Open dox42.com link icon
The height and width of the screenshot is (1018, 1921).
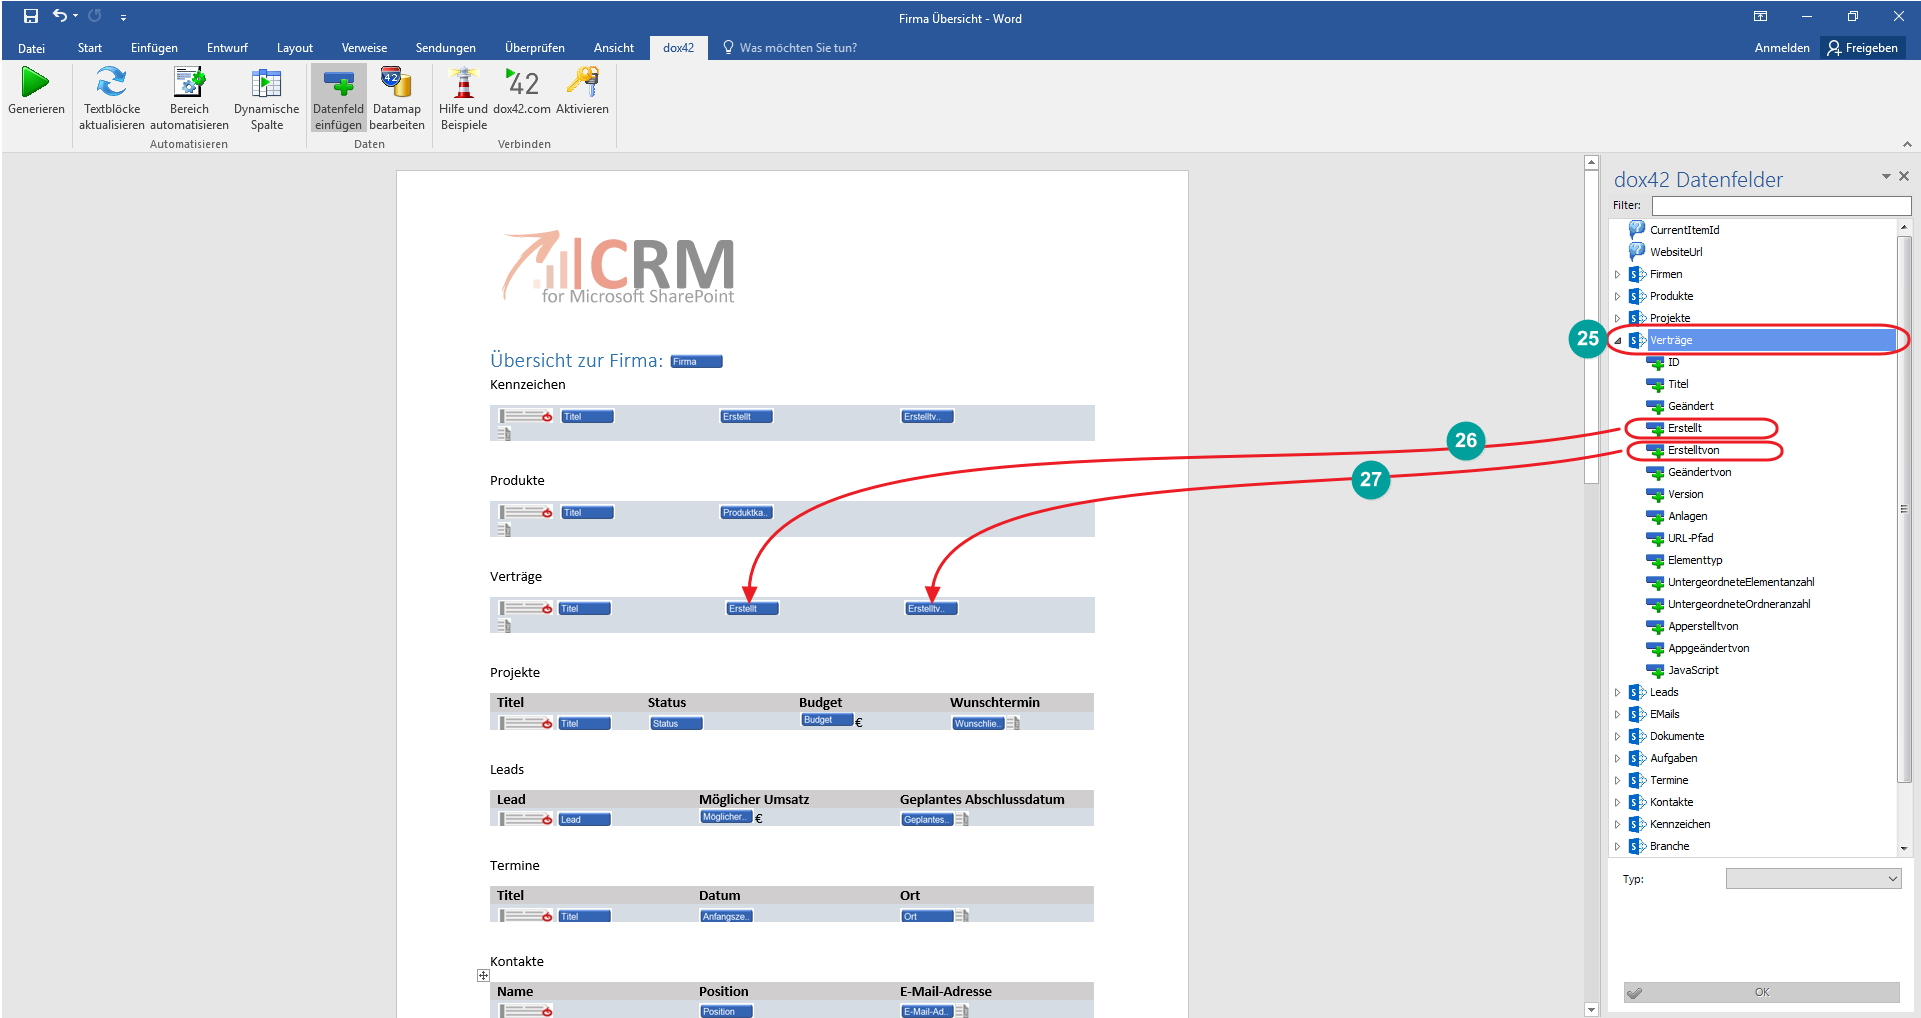(521, 82)
